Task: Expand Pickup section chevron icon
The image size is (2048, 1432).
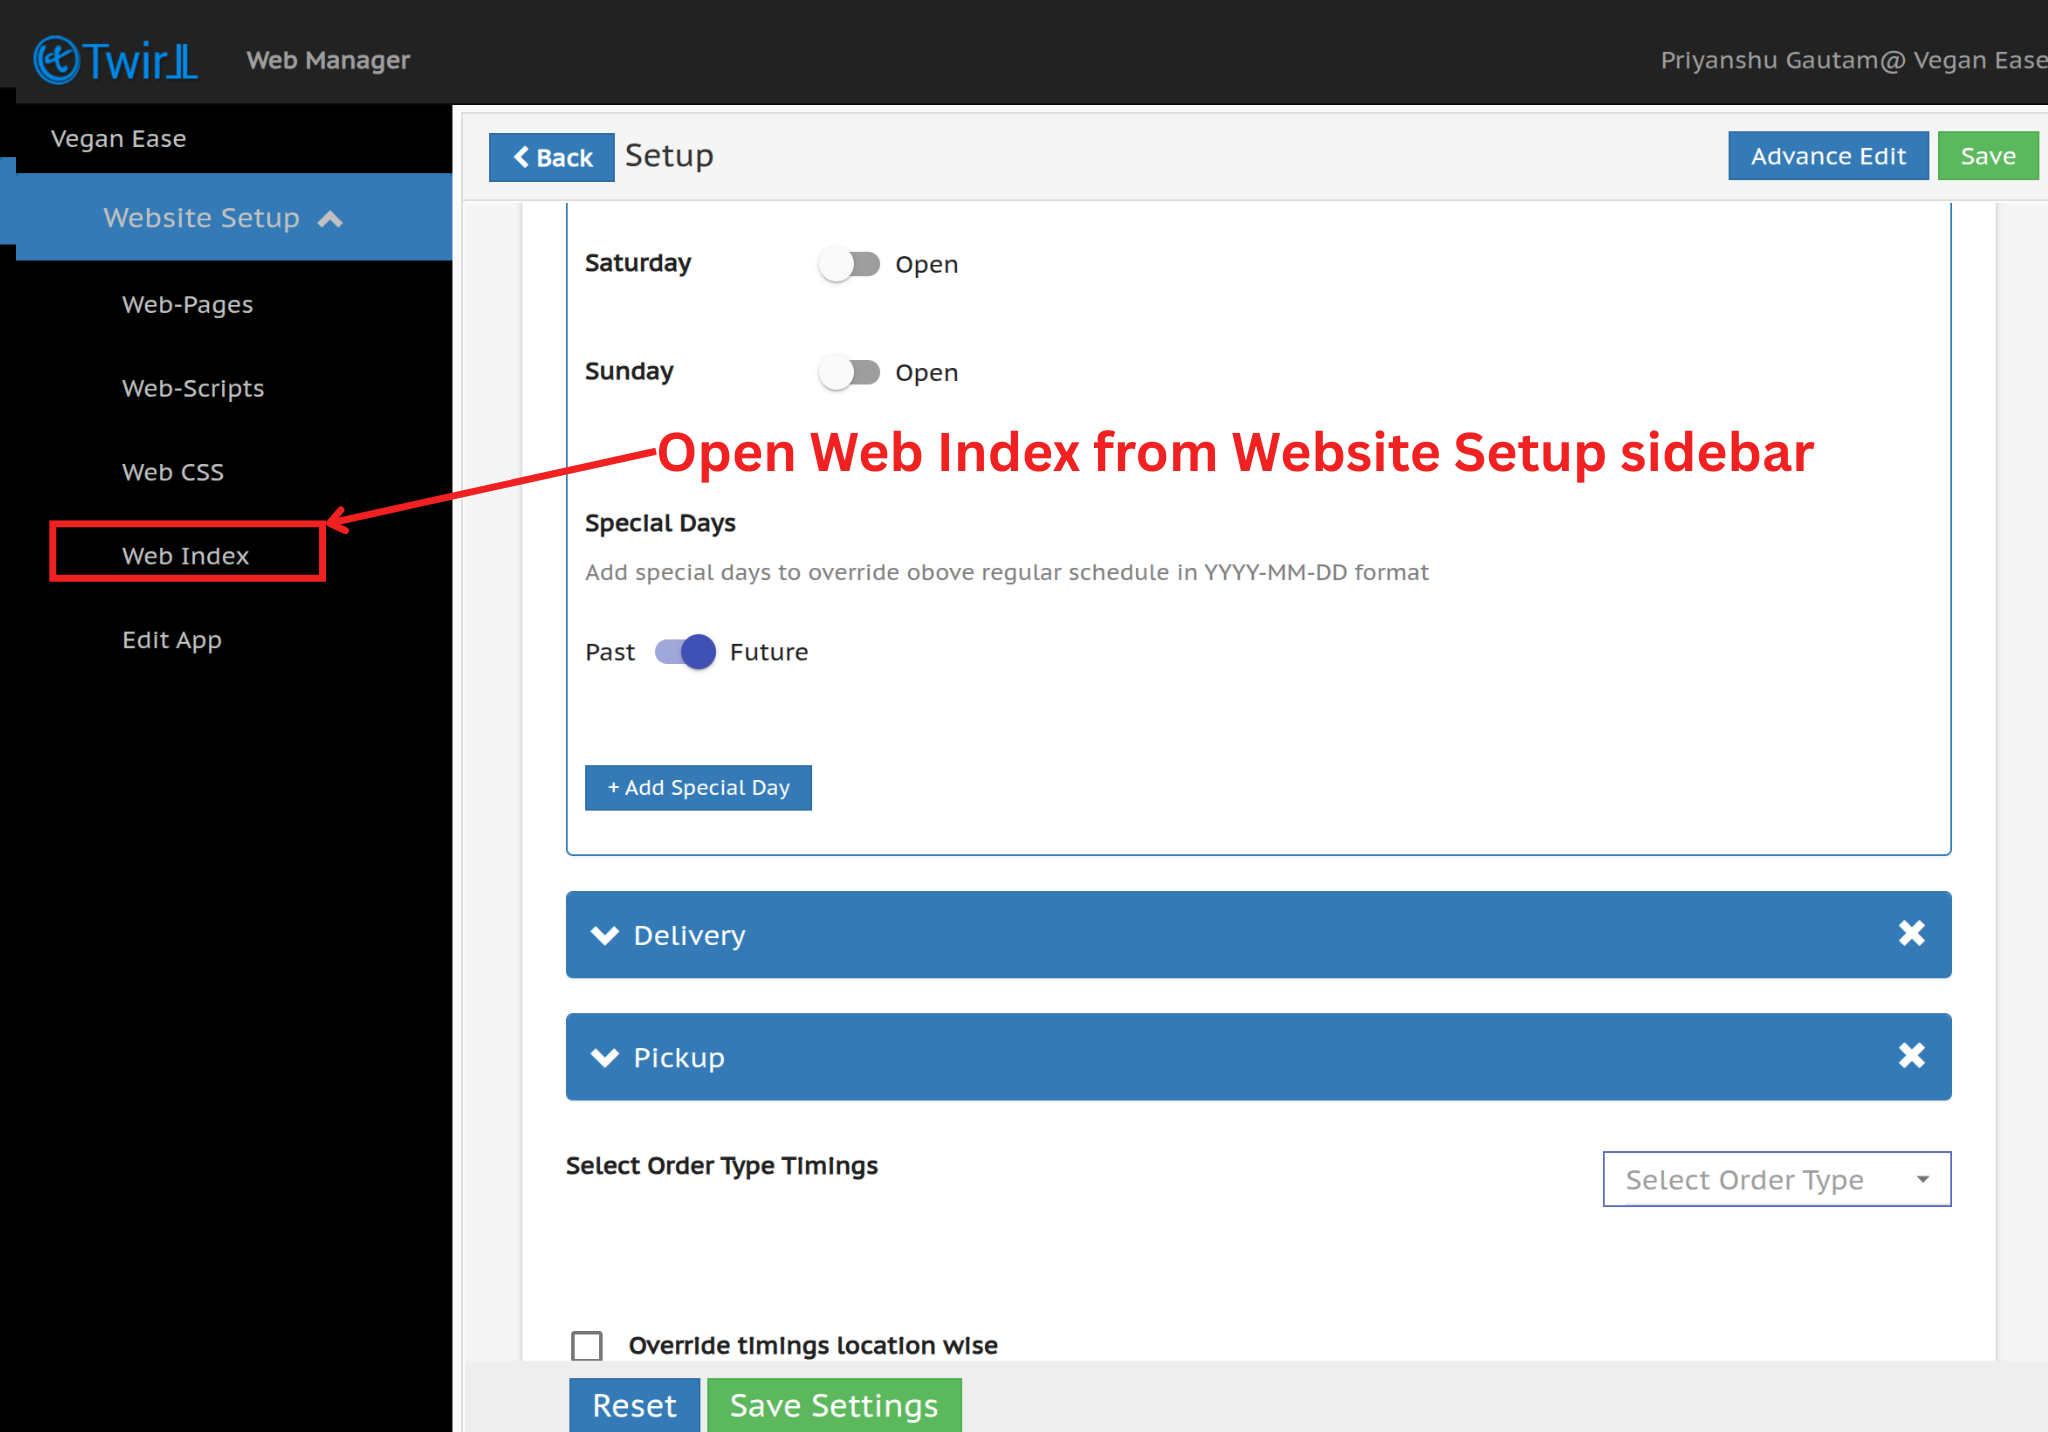Action: click(605, 1058)
